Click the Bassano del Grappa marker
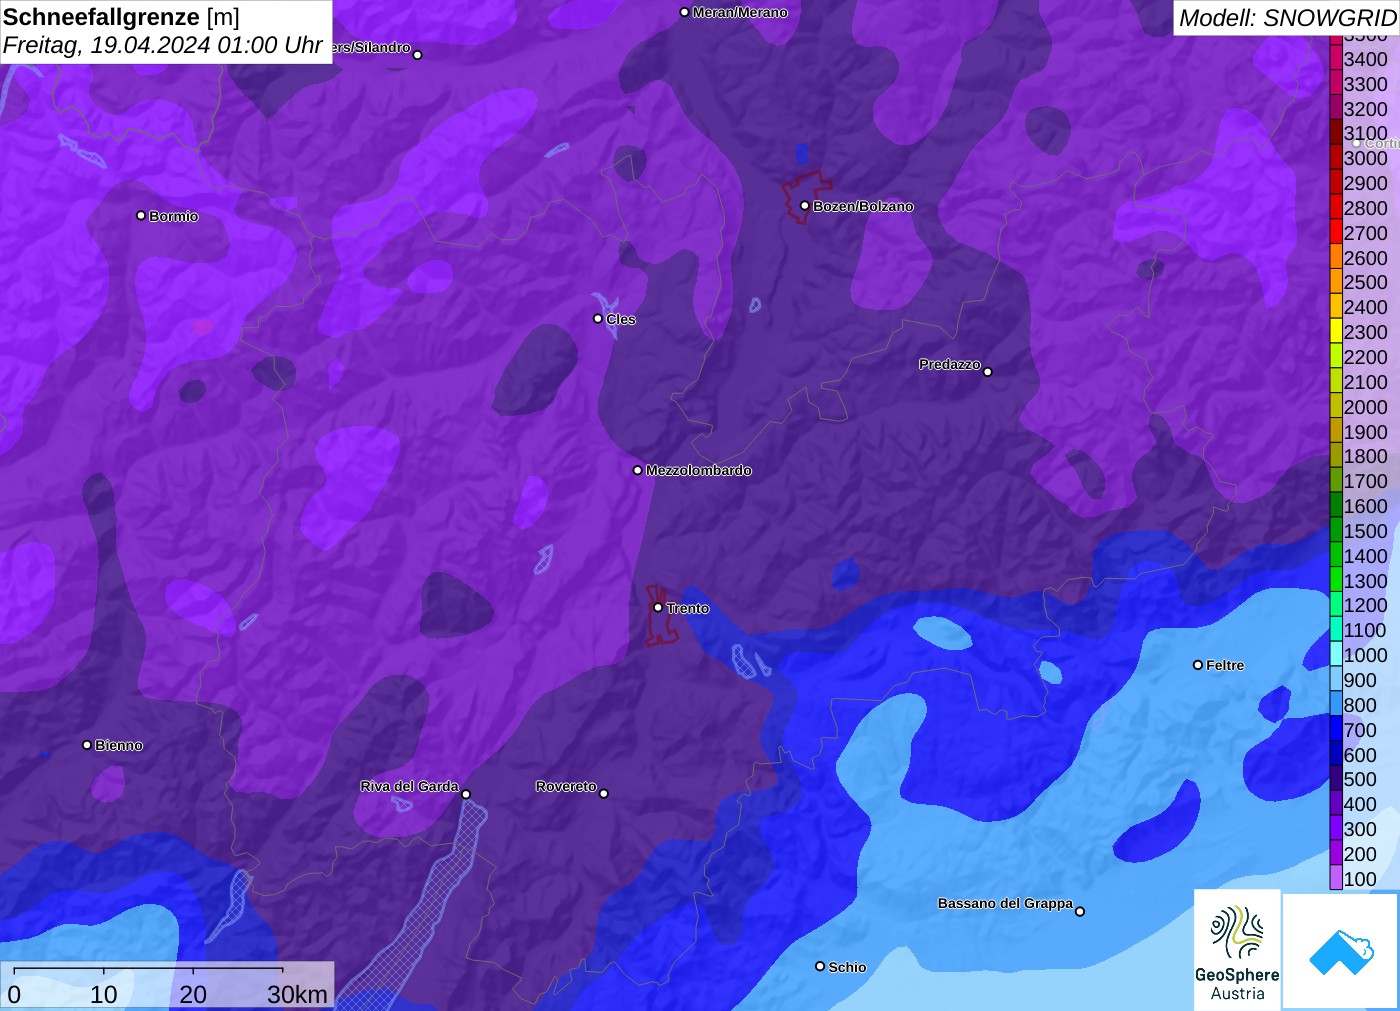Image resolution: width=1400 pixels, height=1011 pixels. [1080, 911]
